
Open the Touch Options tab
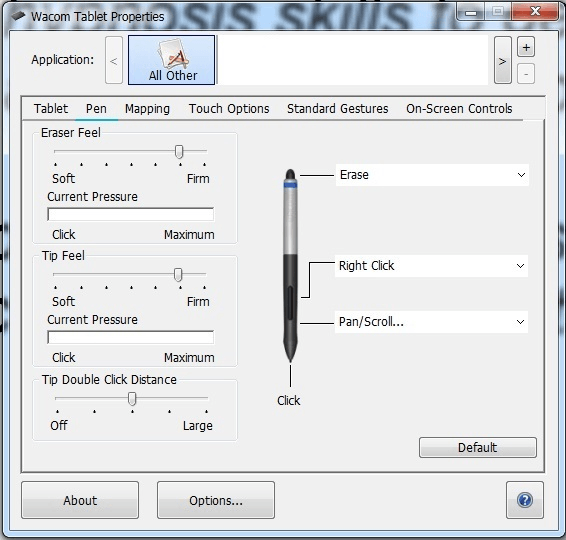tap(229, 109)
